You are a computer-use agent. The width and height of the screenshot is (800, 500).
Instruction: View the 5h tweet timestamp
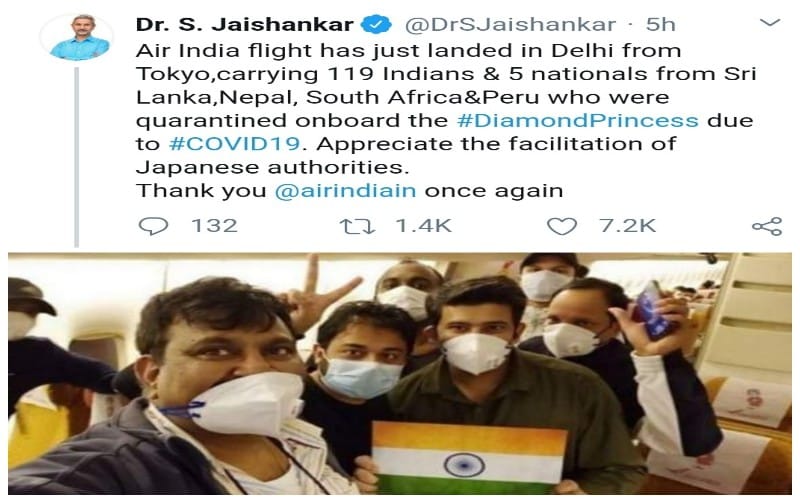(661, 24)
